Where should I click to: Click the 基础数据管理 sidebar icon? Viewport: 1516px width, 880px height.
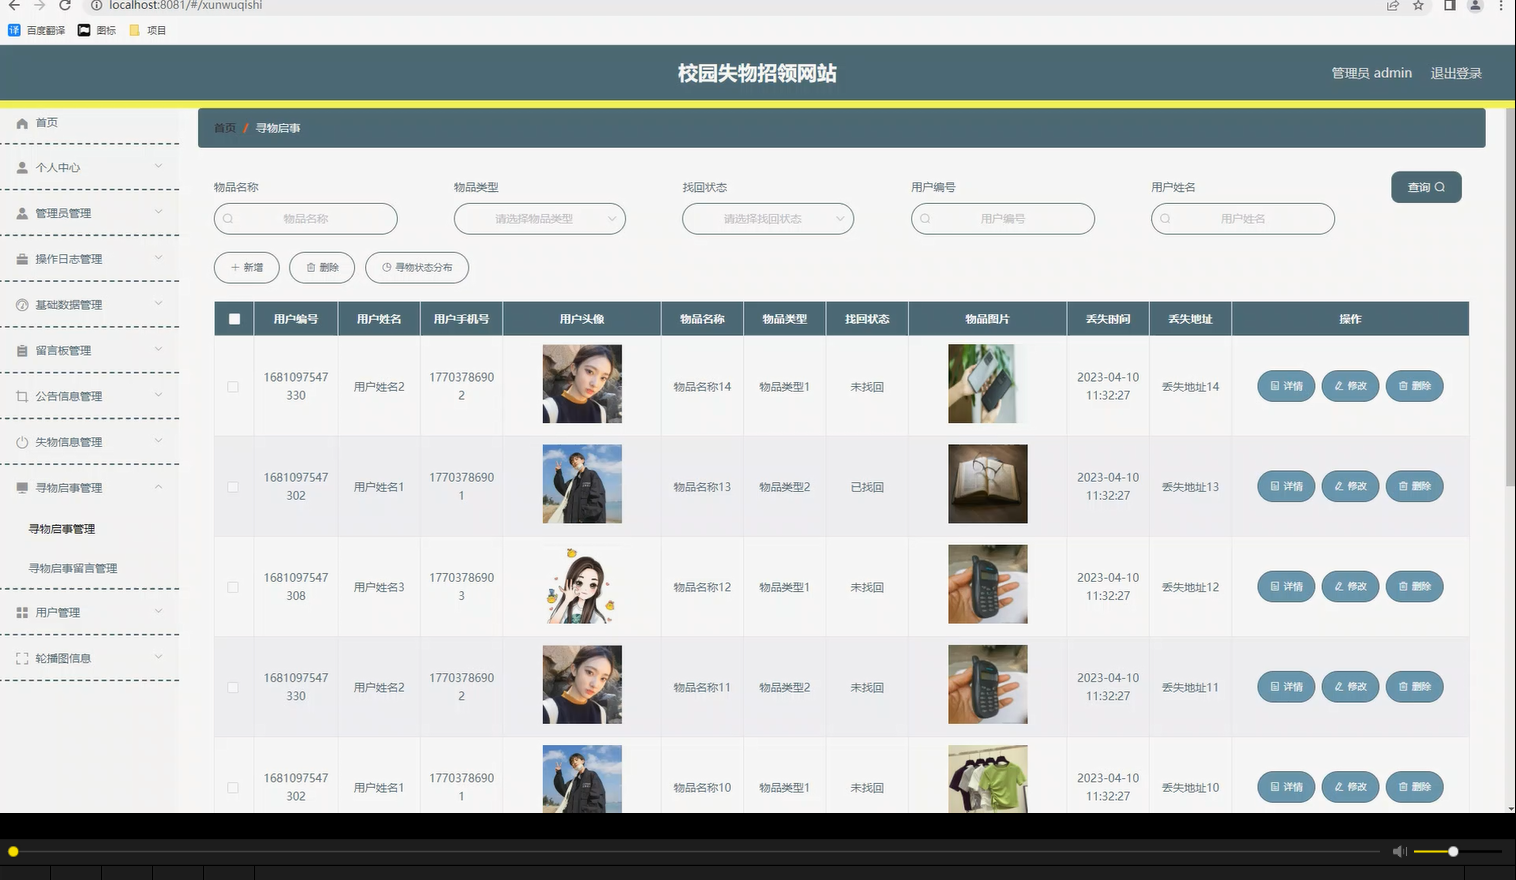22,305
